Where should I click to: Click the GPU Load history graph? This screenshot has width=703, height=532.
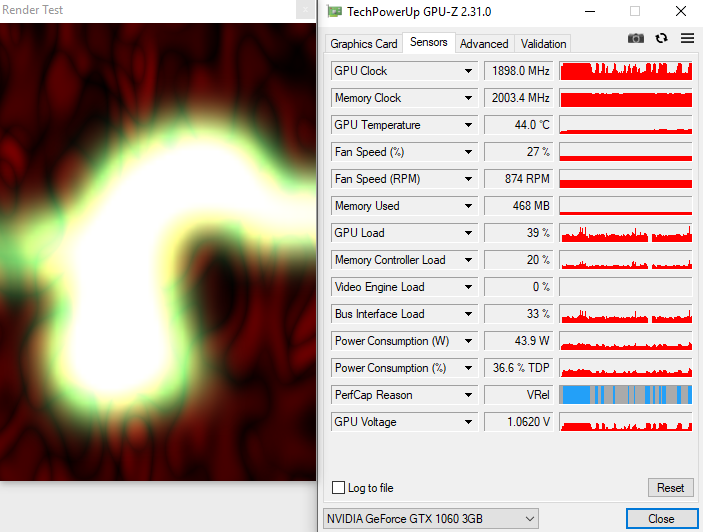tap(625, 233)
